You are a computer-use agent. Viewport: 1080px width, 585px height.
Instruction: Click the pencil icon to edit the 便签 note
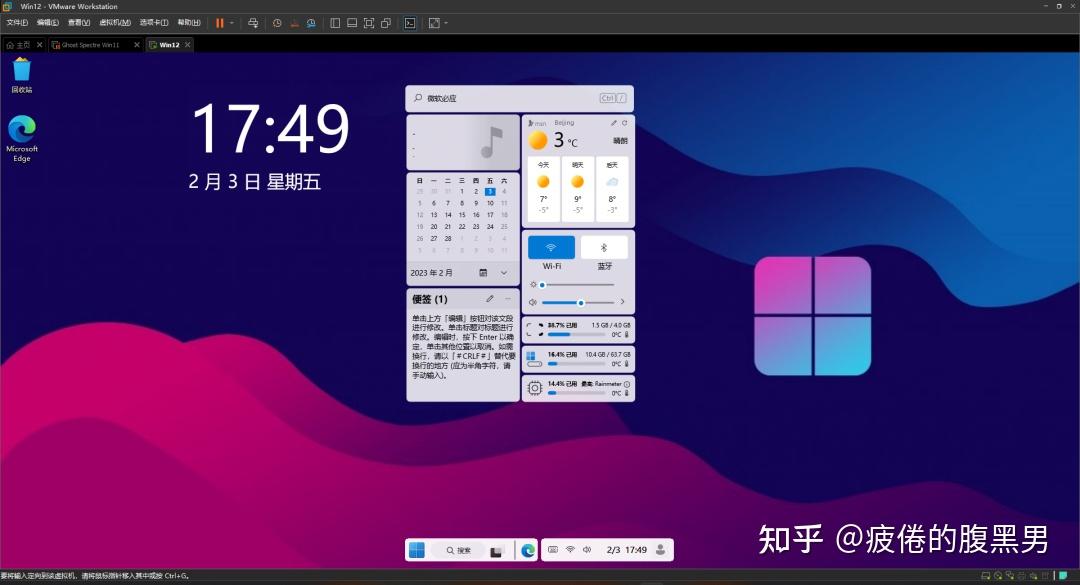coord(488,297)
